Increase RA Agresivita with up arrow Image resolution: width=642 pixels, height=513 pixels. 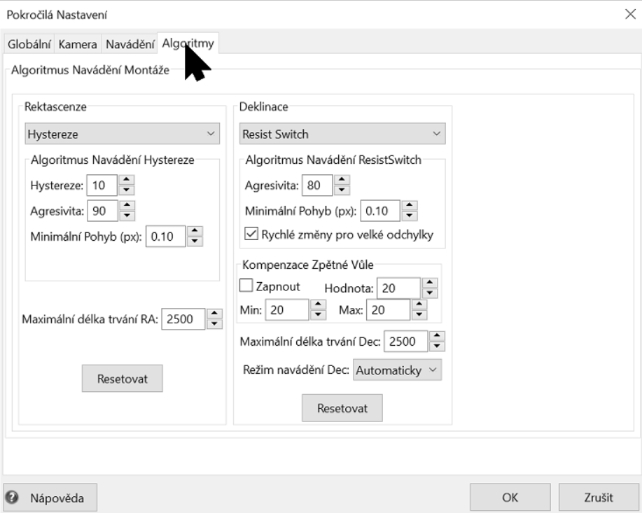127,206
